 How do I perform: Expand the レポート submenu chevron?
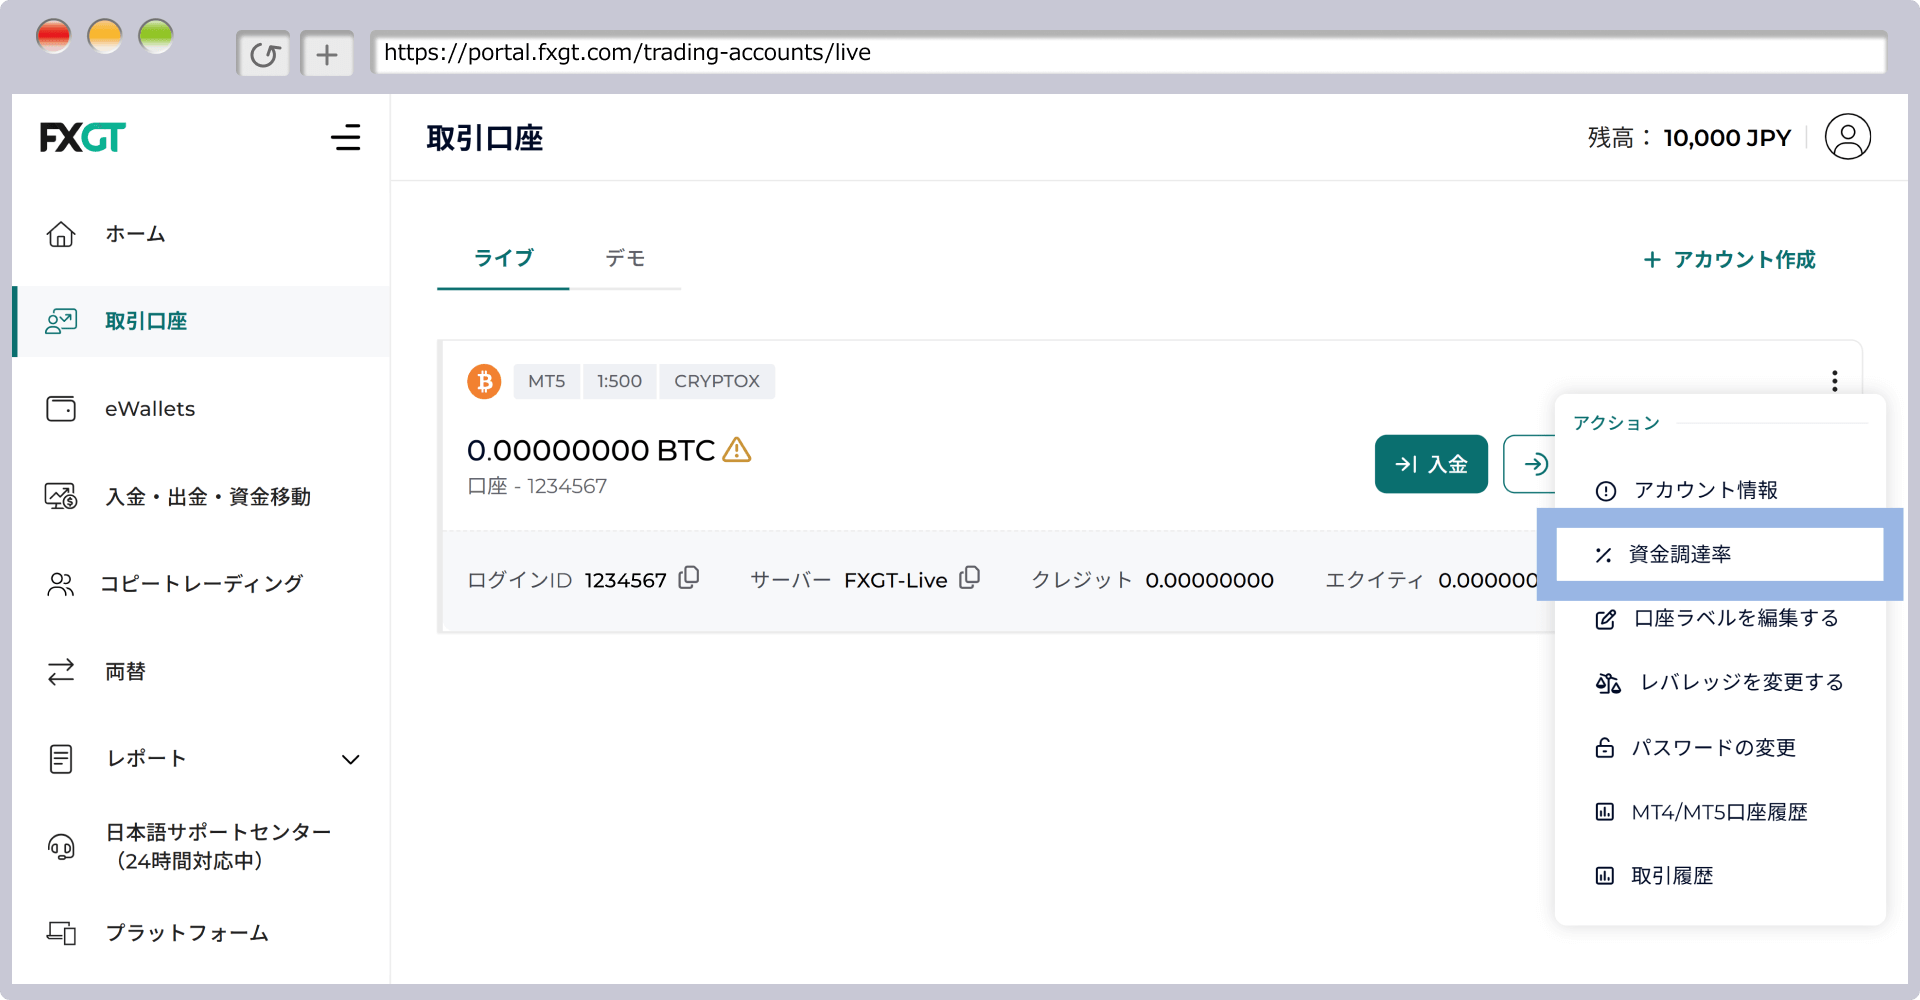(x=350, y=759)
